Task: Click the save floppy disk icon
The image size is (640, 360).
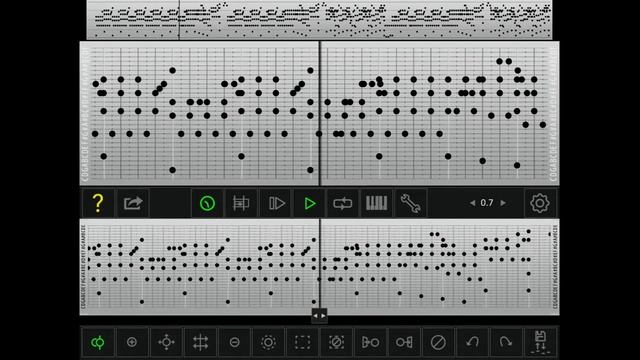Action: tap(540, 342)
